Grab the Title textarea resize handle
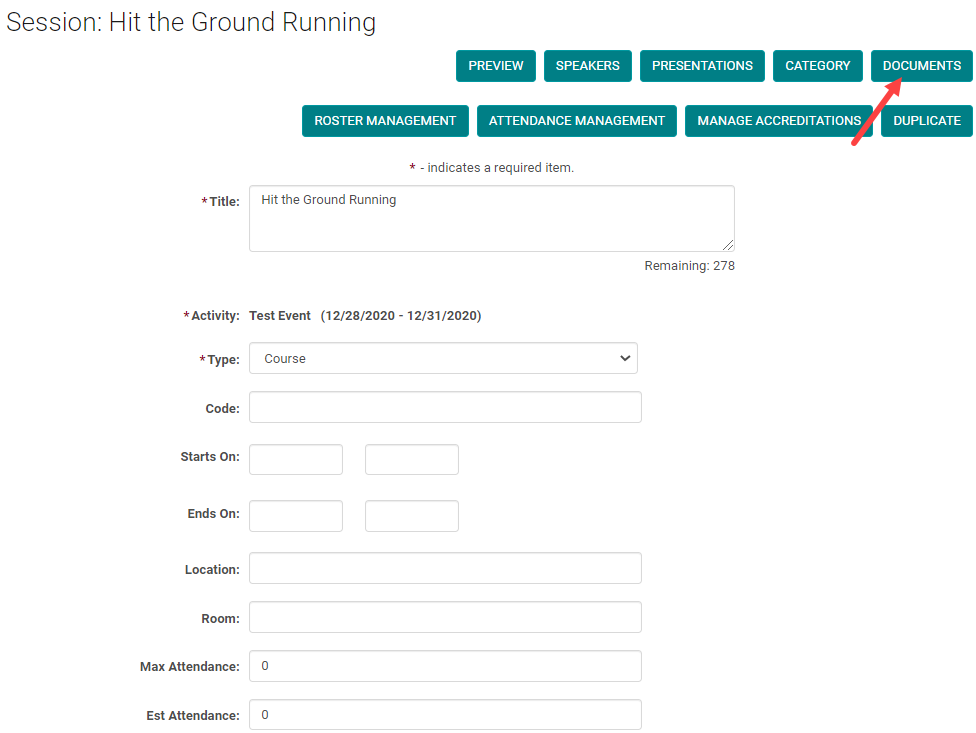 (x=728, y=245)
